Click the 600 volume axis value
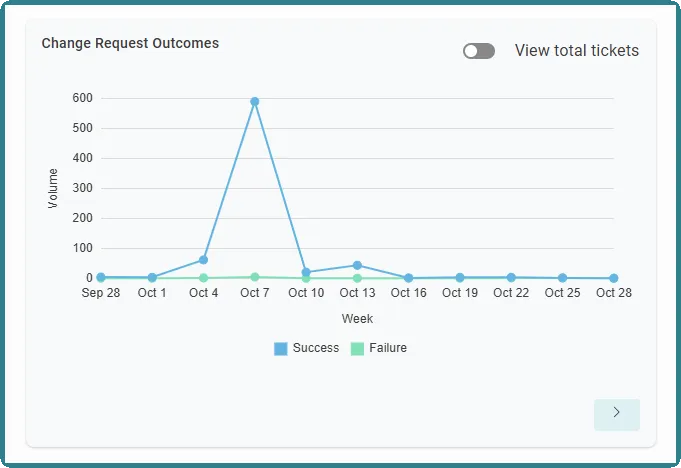Viewport: 681px width, 468px height. pyautogui.click(x=83, y=98)
